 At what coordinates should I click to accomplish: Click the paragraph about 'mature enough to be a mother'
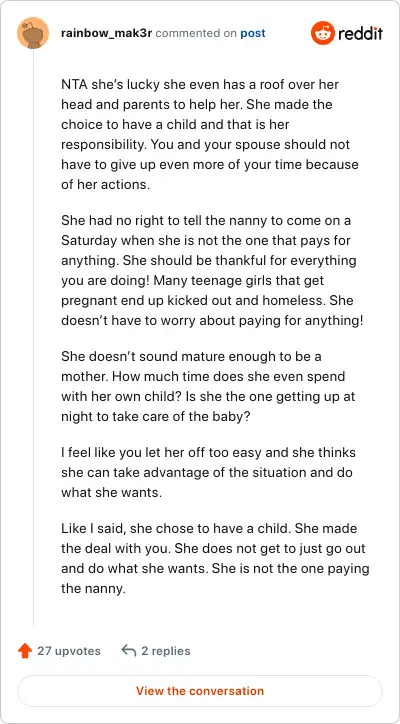[208, 386]
